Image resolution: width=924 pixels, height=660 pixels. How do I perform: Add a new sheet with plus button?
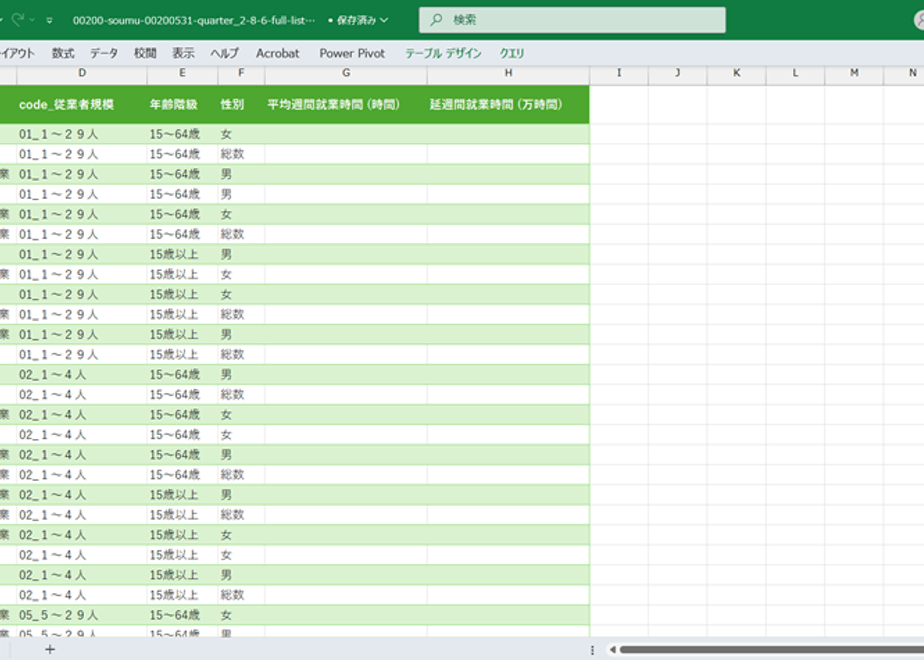click(50, 649)
